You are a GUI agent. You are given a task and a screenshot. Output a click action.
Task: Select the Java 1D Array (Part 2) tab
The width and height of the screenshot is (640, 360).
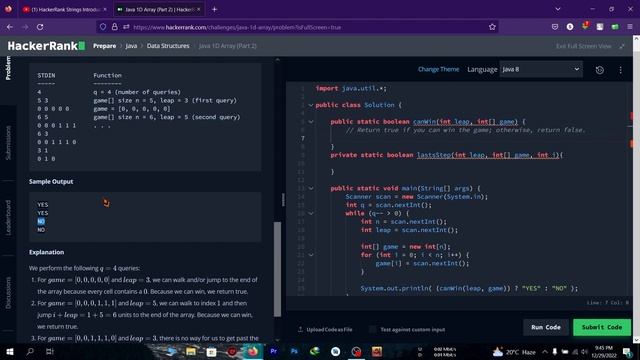click(157, 9)
